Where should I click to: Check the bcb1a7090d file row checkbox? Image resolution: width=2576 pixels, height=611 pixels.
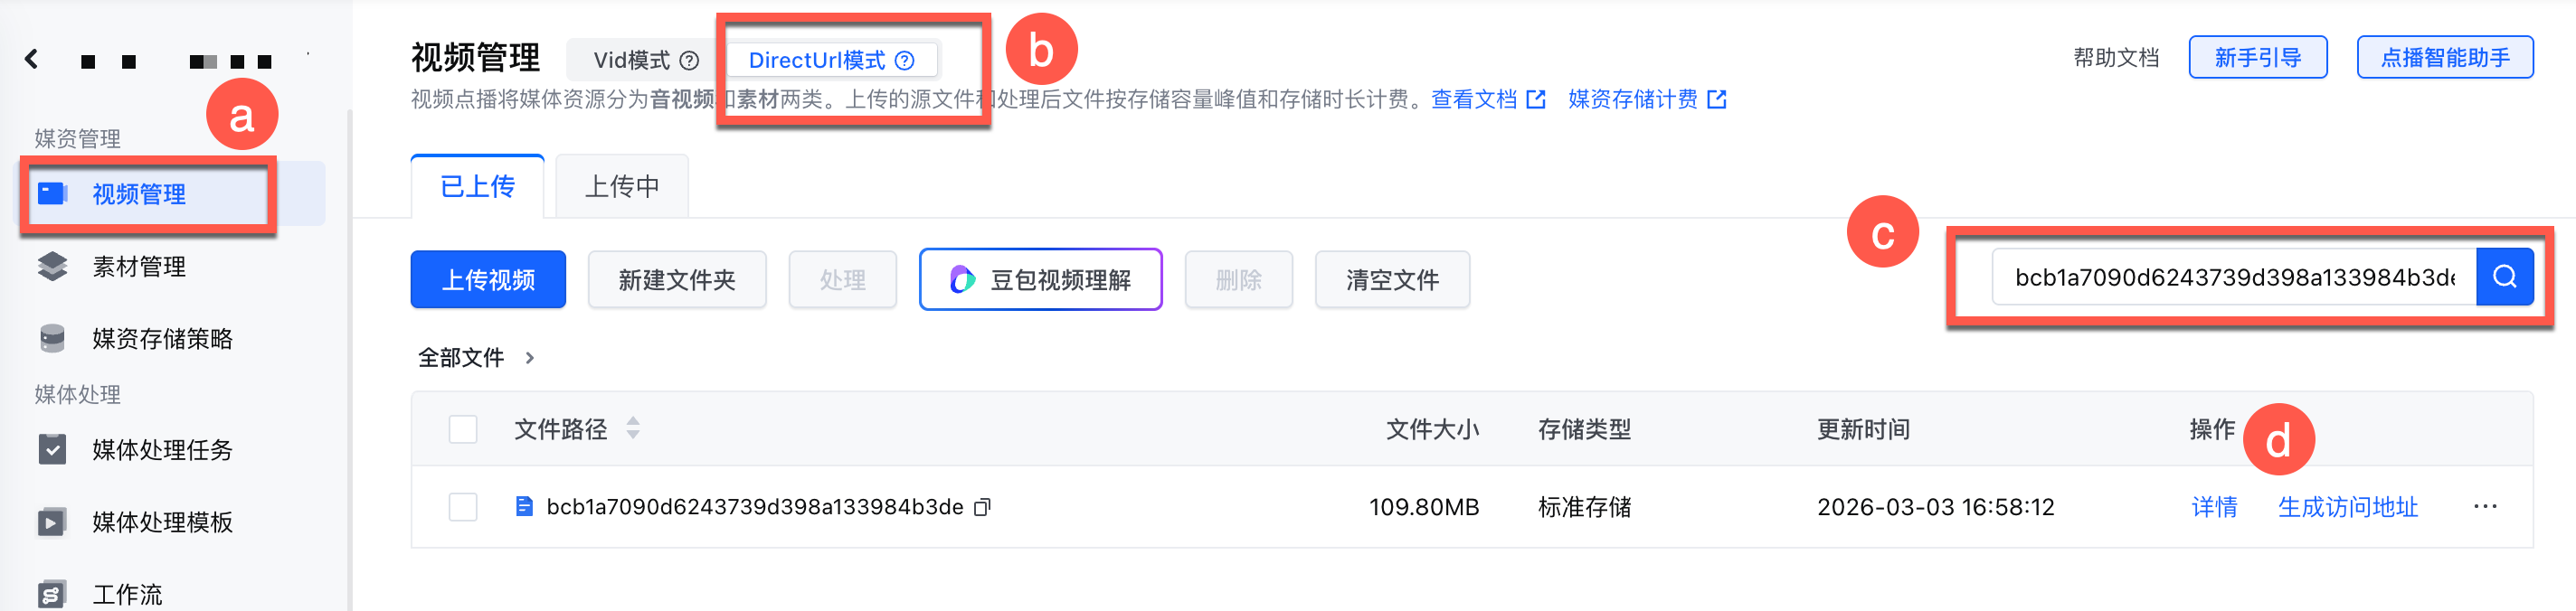pyautogui.click(x=463, y=507)
